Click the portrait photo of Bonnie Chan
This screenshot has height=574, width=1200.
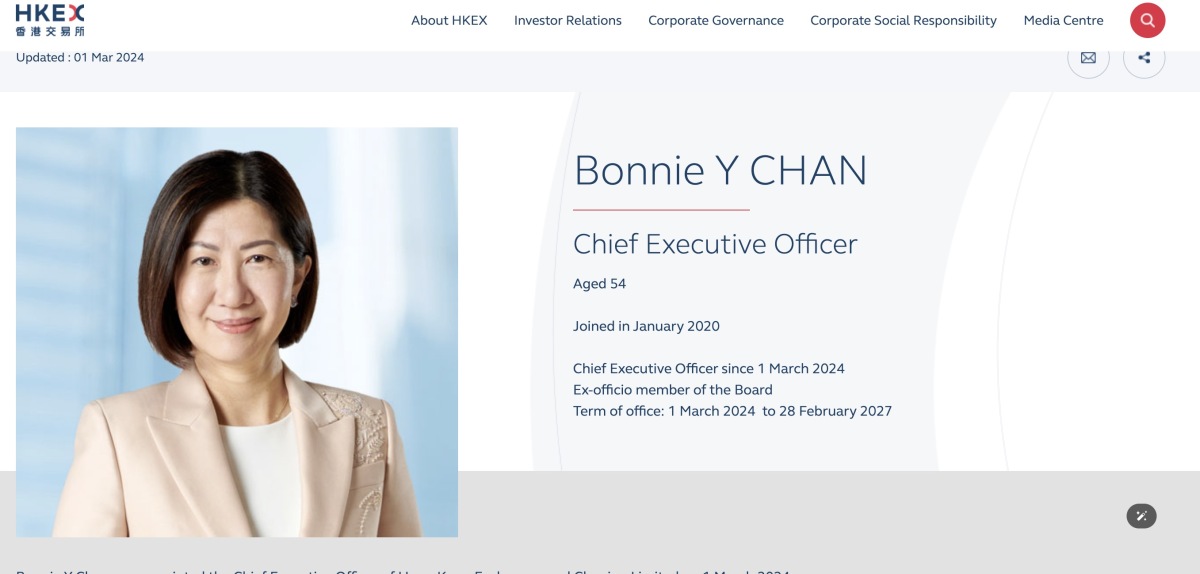click(237, 332)
